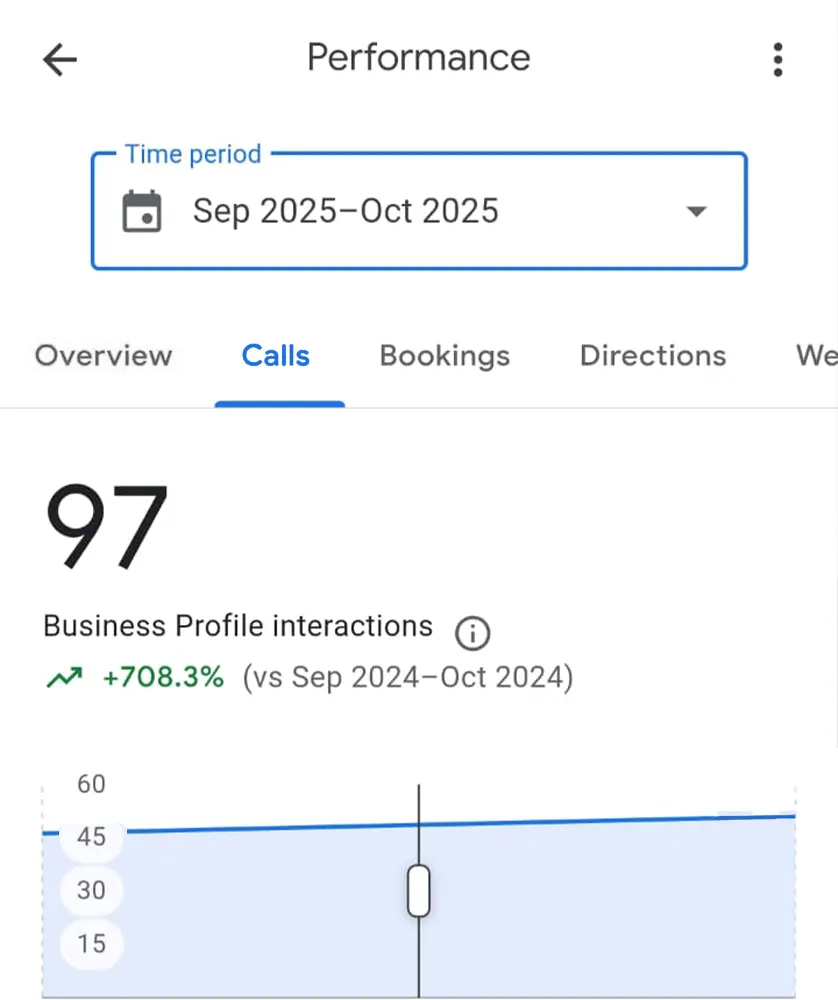Click the chart's vertical slider handle
The height and width of the screenshot is (1000, 838).
pos(418,891)
